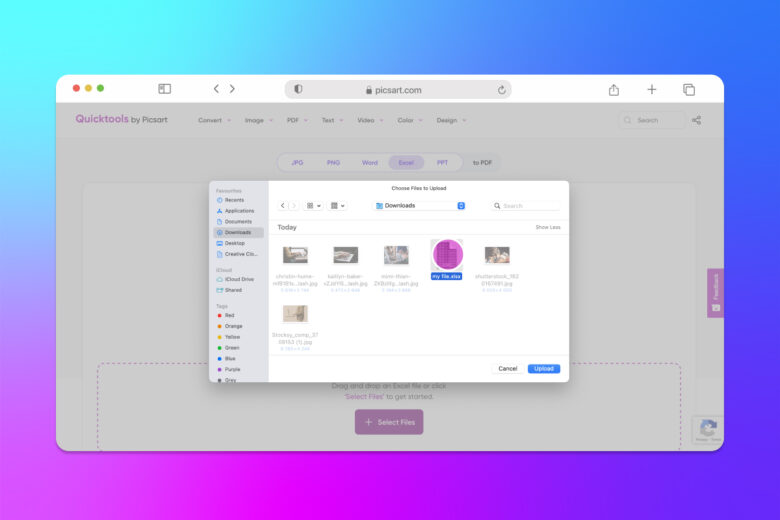Image resolution: width=780 pixels, height=520 pixels.
Task: Go forward with Safari's forward arrow
Action: pos(232,89)
